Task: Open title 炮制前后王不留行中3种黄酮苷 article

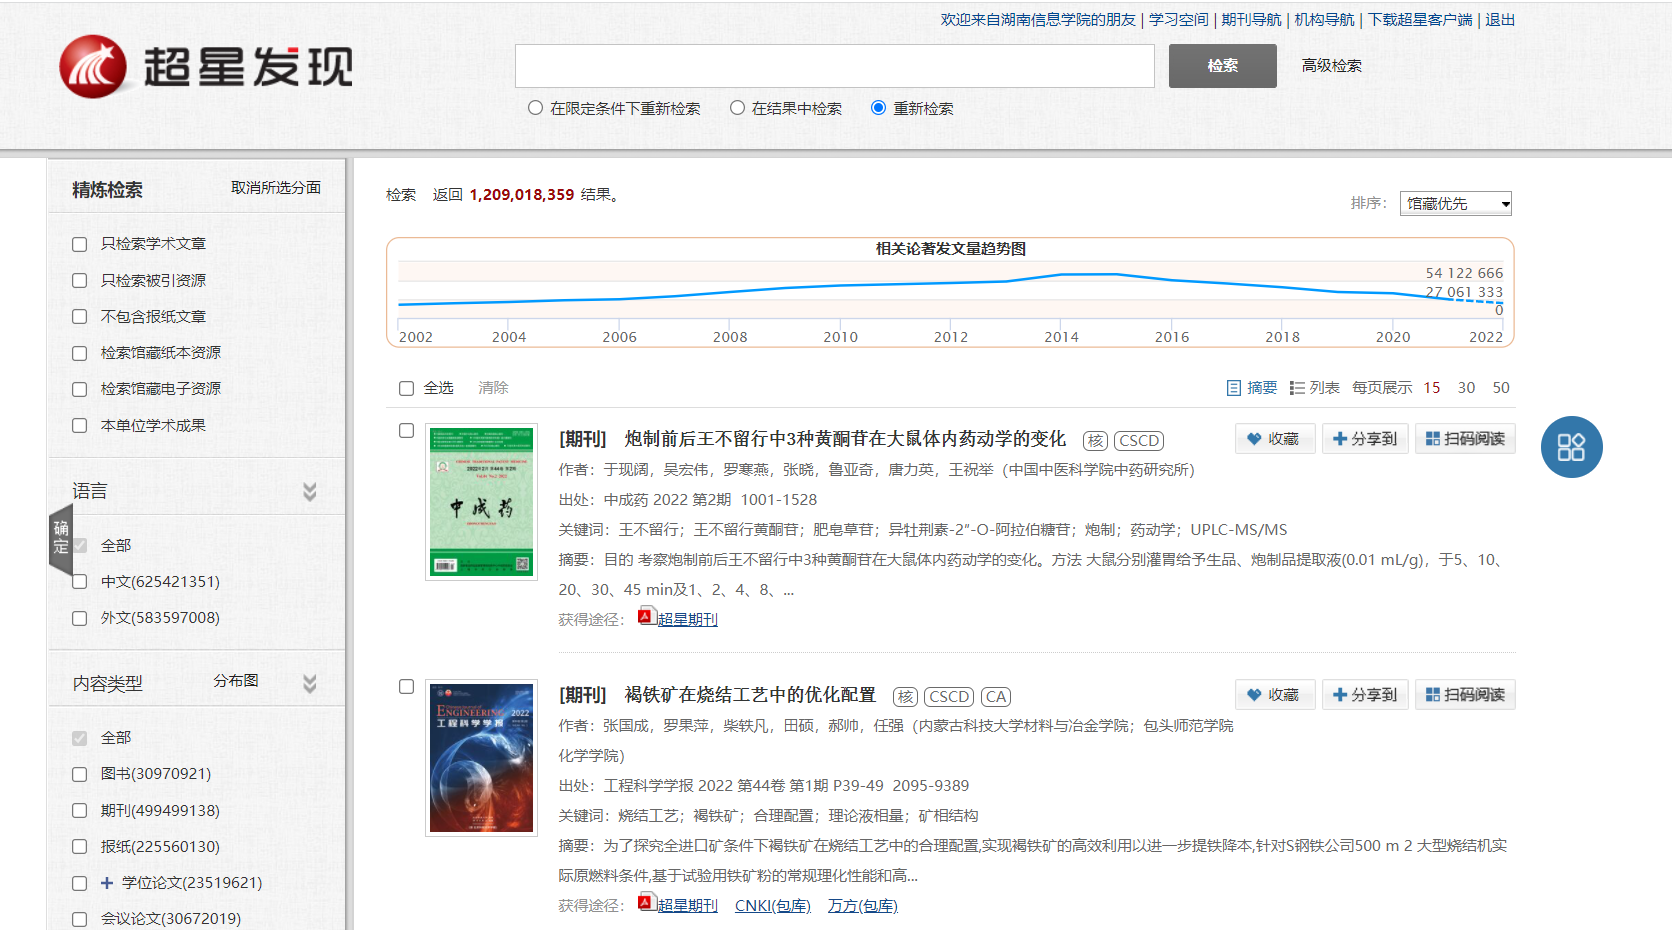Action: click(x=845, y=439)
